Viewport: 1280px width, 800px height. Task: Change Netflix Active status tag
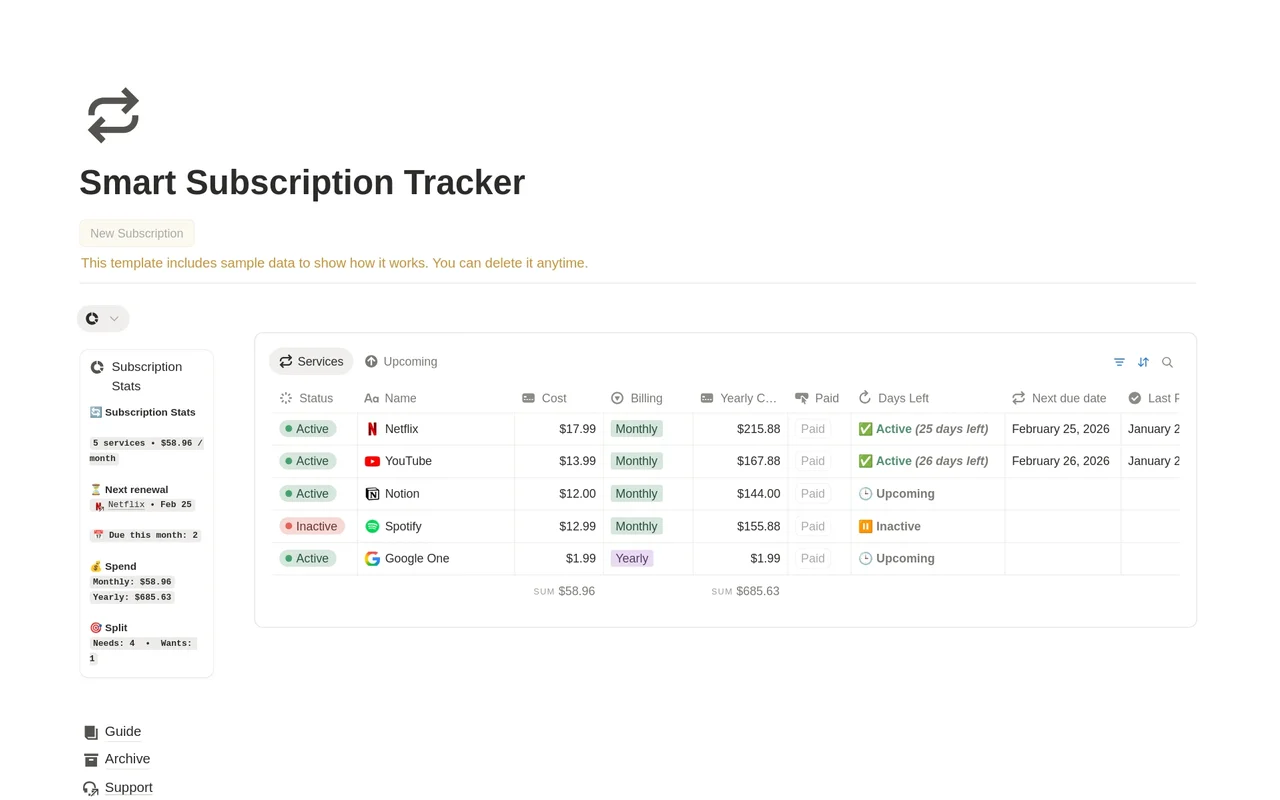point(307,429)
